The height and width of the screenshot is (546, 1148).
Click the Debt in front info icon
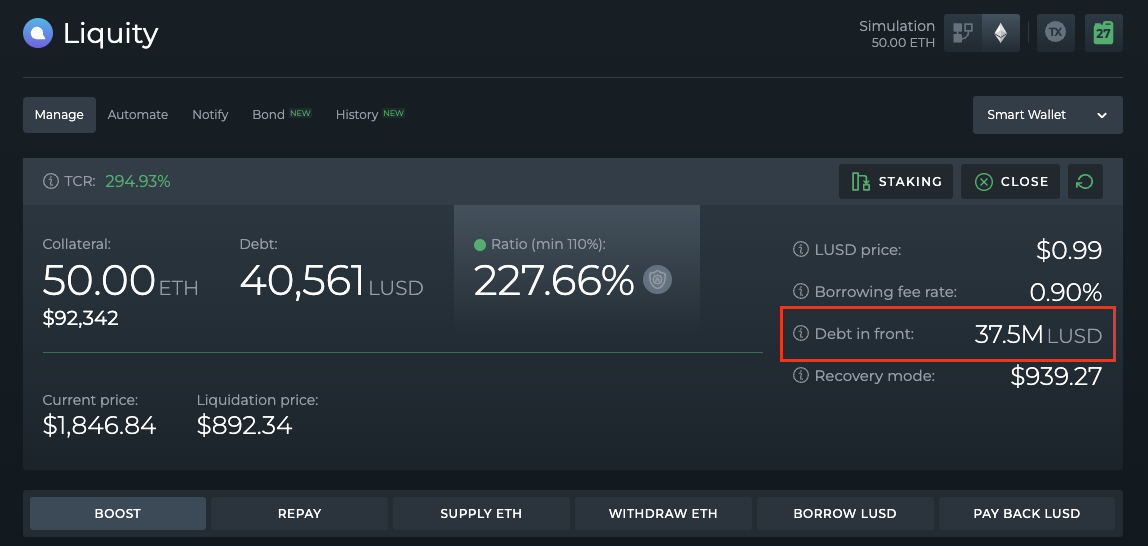coord(800,334)
